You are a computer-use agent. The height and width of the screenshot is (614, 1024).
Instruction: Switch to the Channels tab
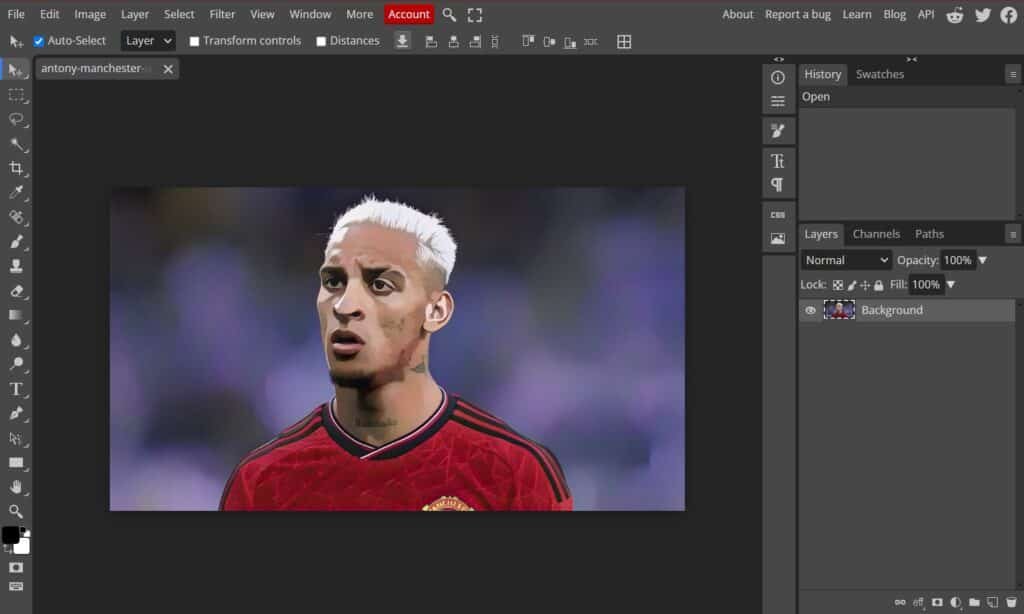coord(876,234)
